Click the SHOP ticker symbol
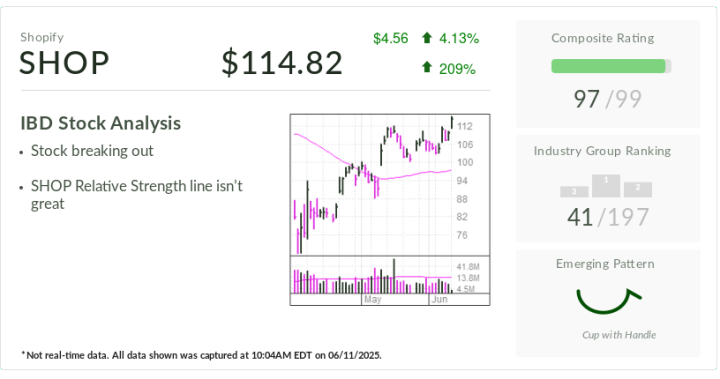 tap(64, 62)
